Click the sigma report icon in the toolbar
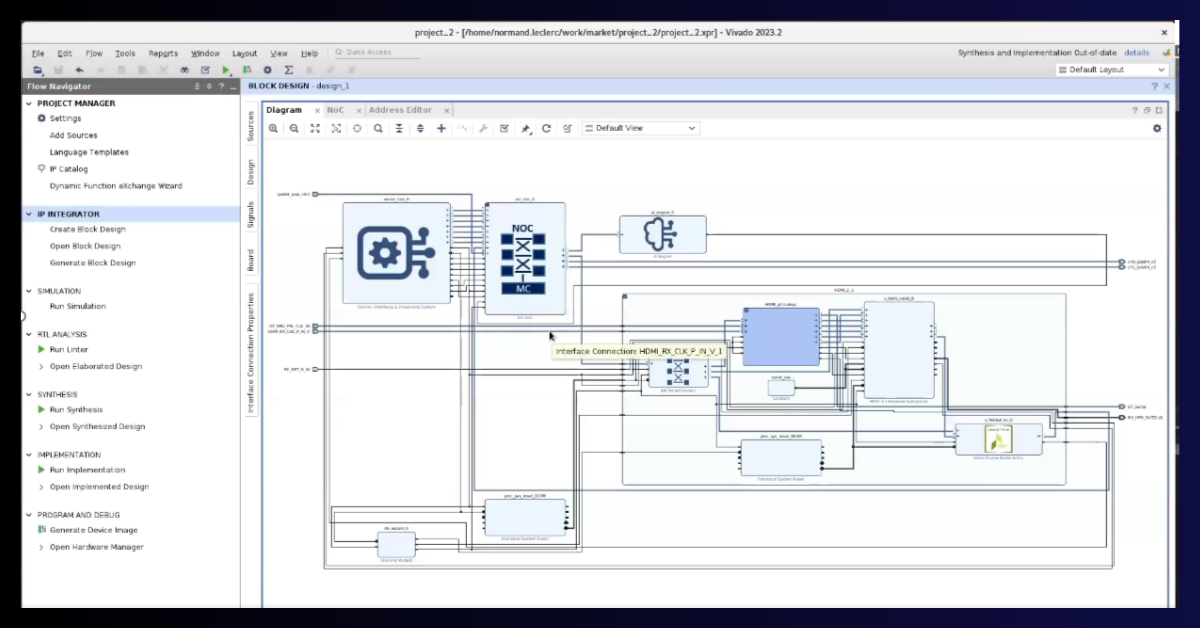 pyautogui.click(x=289, y=70)
